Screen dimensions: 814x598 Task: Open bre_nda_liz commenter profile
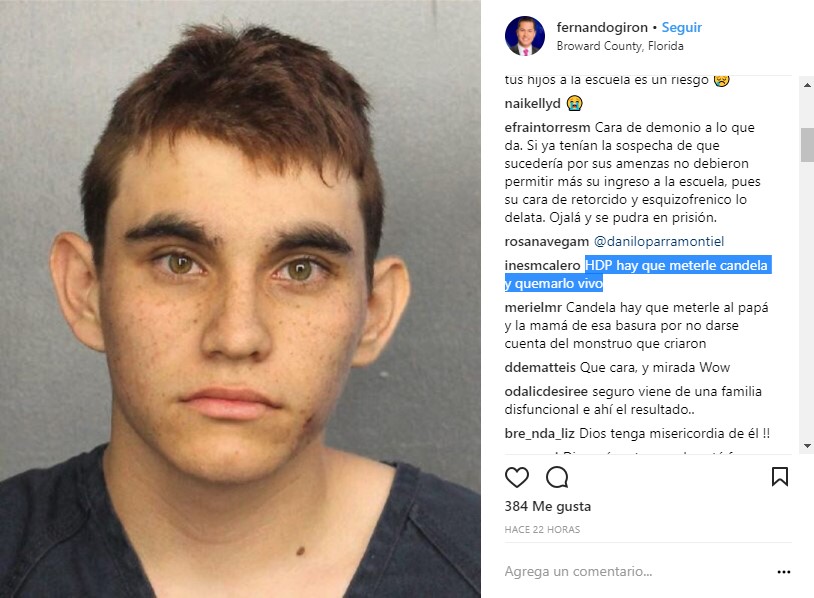[x=539, y=433]
